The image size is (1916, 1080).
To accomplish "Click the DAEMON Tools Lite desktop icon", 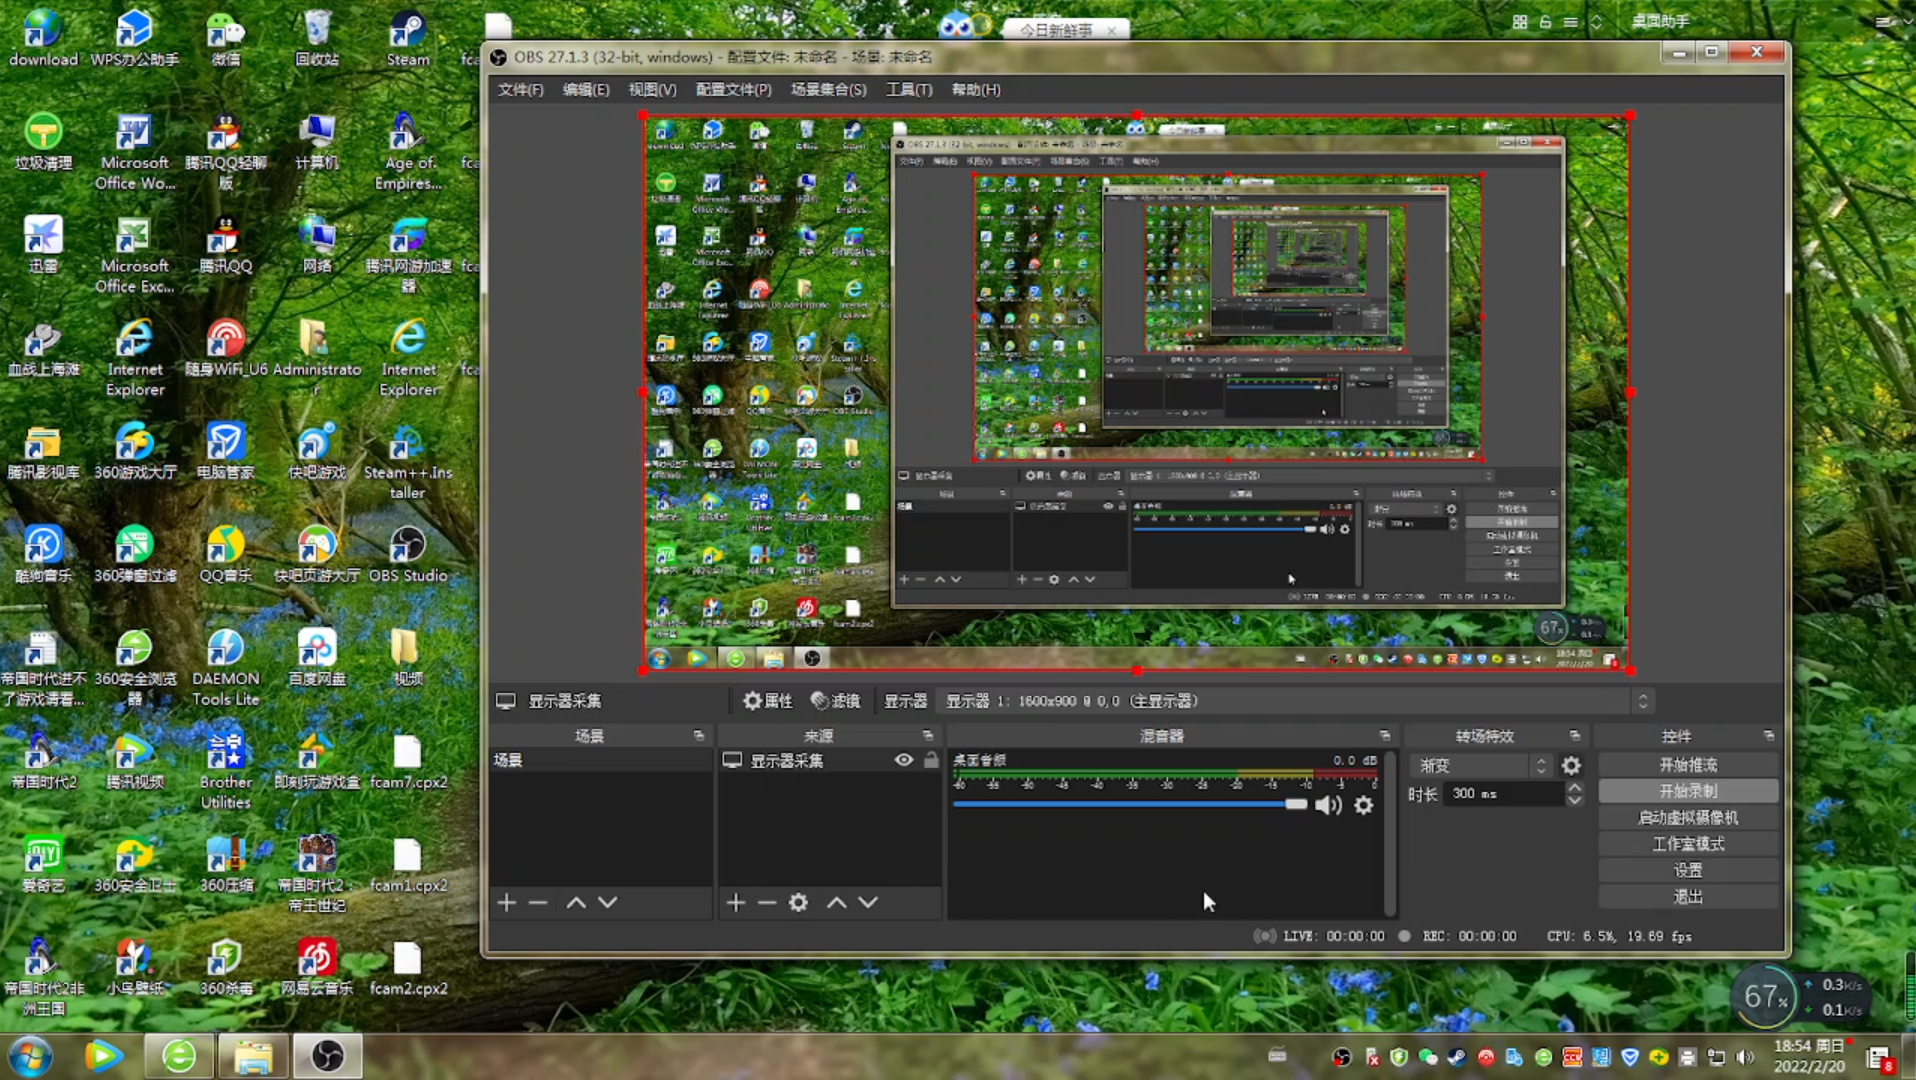I will click(x=225, y=667).
